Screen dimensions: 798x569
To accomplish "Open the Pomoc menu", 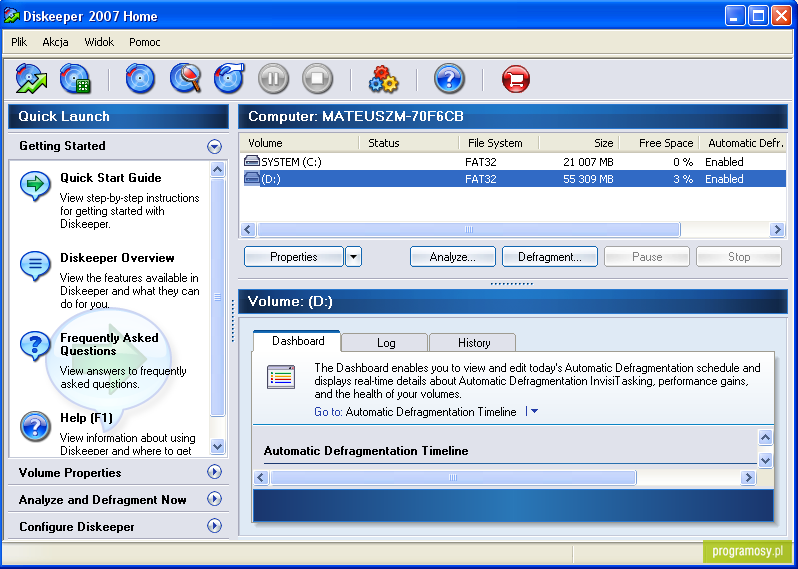I will click(x=145, y=42).
